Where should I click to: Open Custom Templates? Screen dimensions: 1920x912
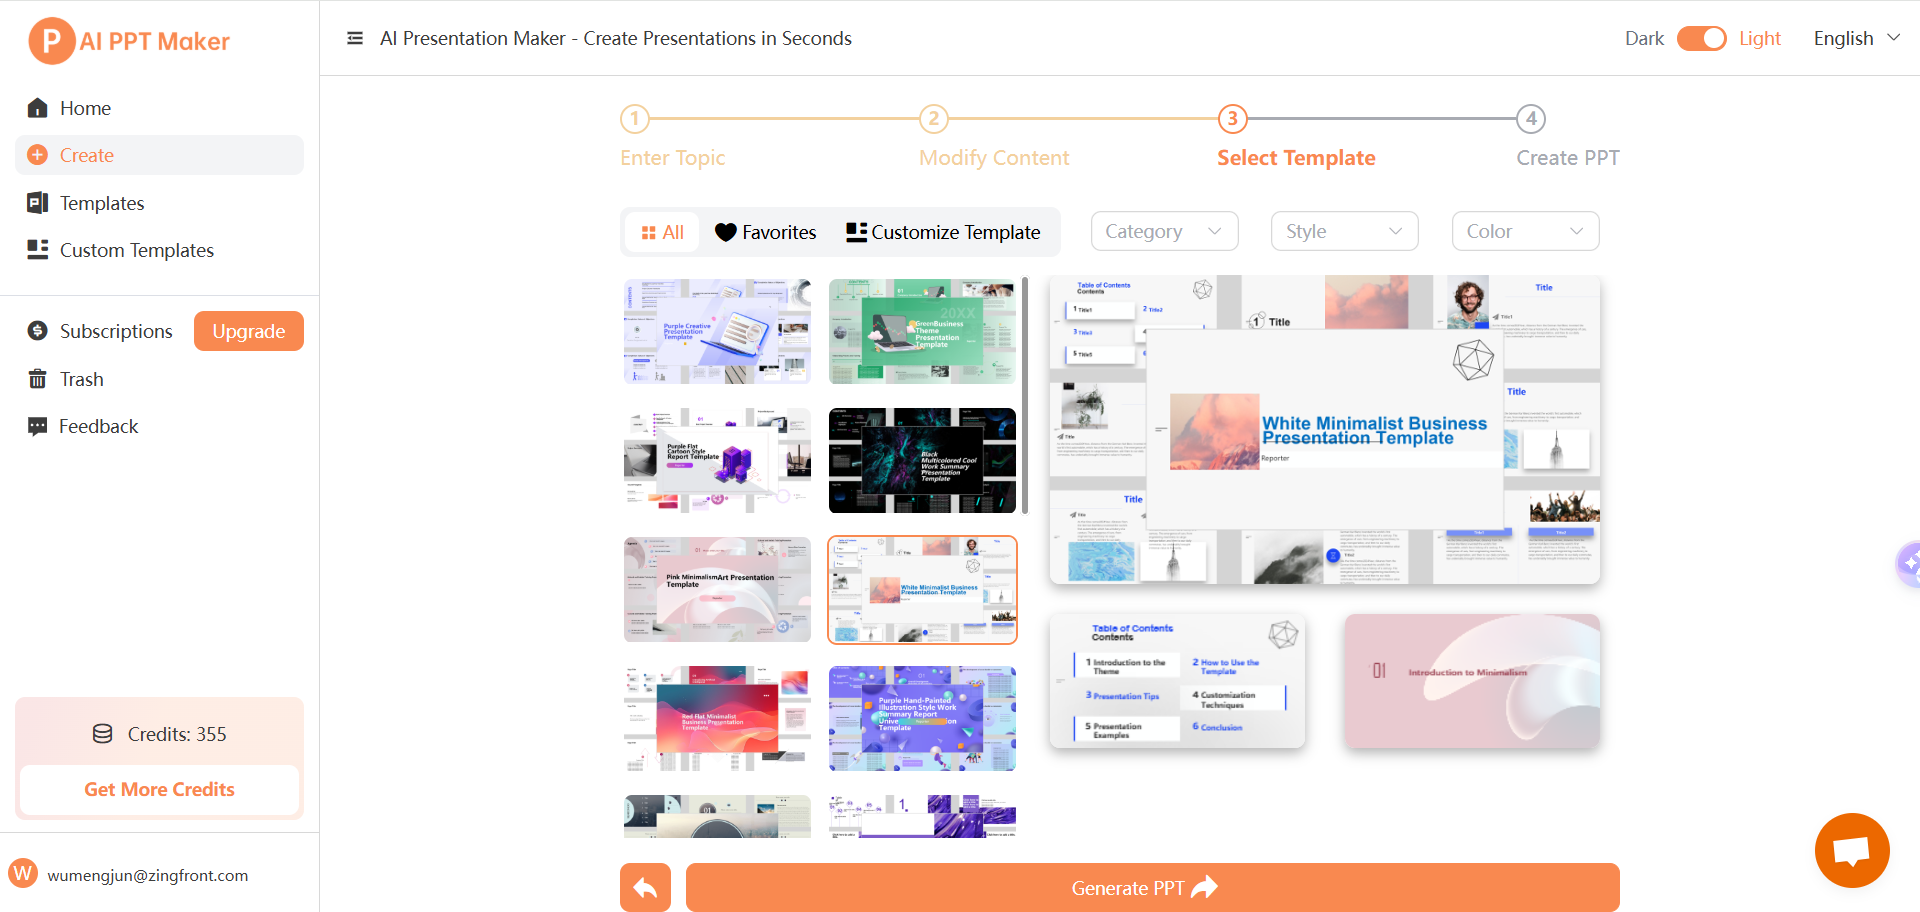coord(136,250)
